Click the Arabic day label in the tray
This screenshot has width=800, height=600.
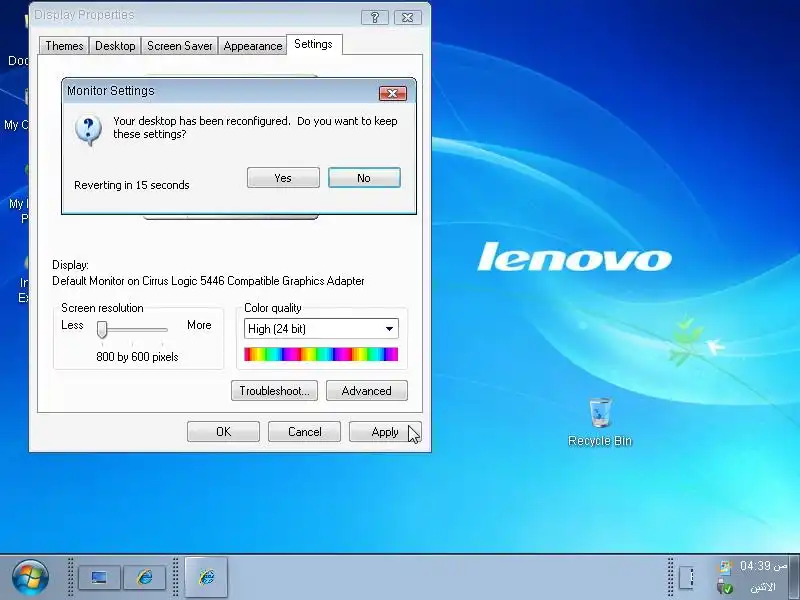coord(764,587)
